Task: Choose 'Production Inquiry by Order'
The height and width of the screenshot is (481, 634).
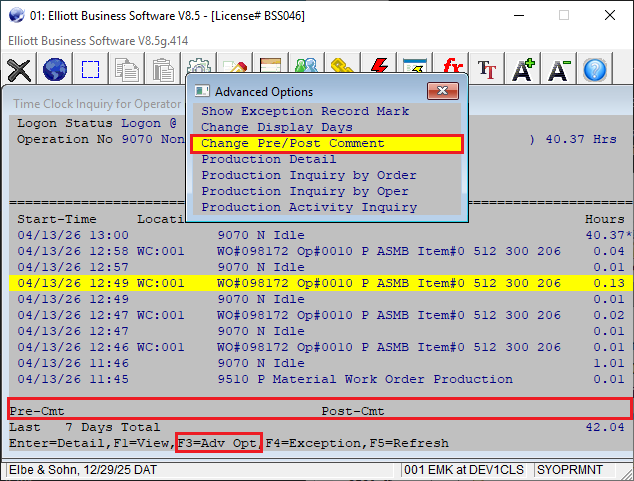Action: [309, 176]
